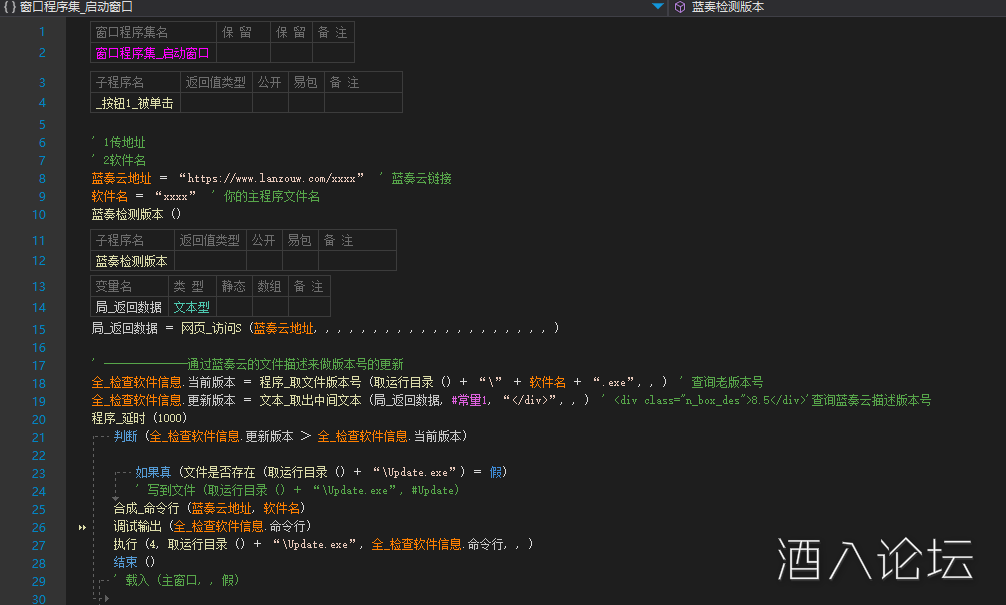Click the cube icon next to 蓝奏检测版本
This screenshot has width=1006, height=605.
[x=680, y=7]
